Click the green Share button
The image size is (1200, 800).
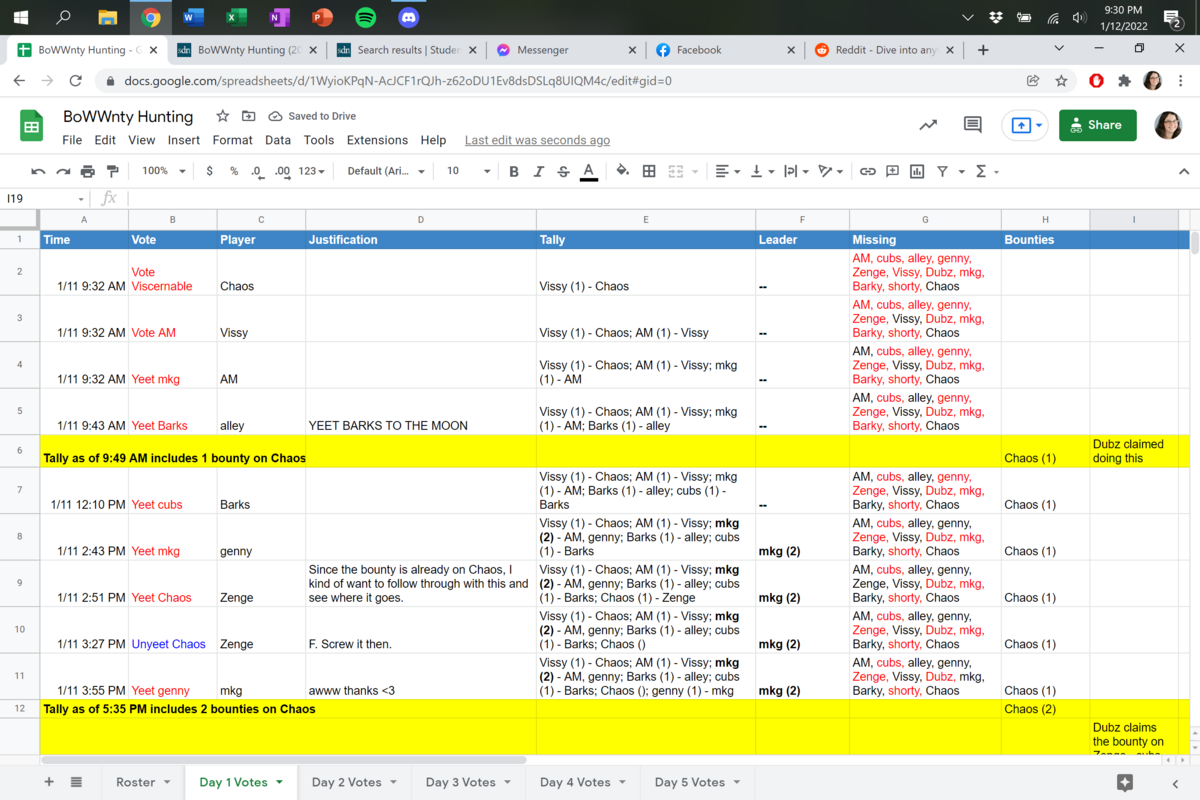click(x=1097, y=125)
